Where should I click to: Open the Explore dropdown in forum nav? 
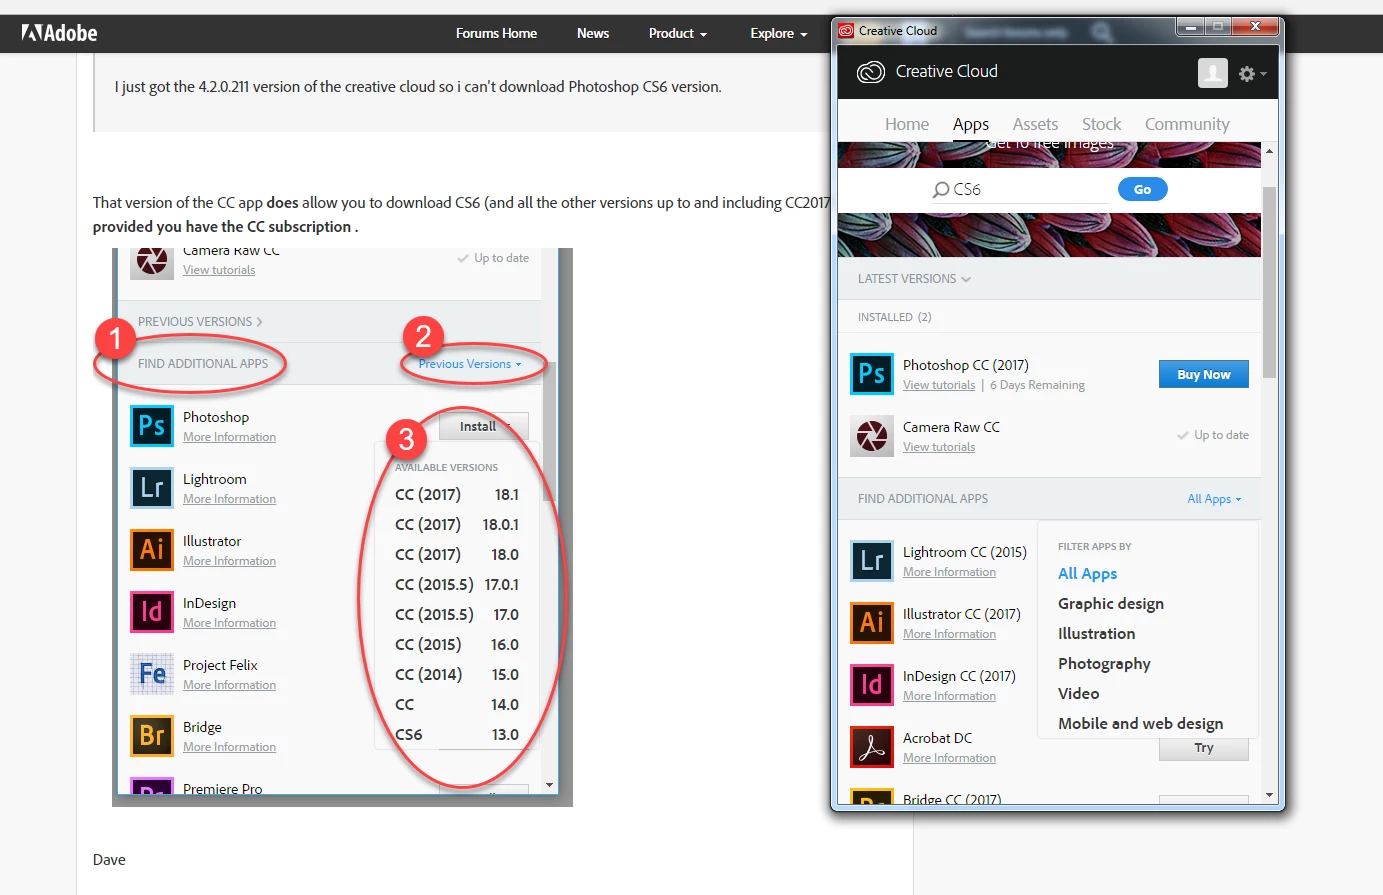pos(779,33)
